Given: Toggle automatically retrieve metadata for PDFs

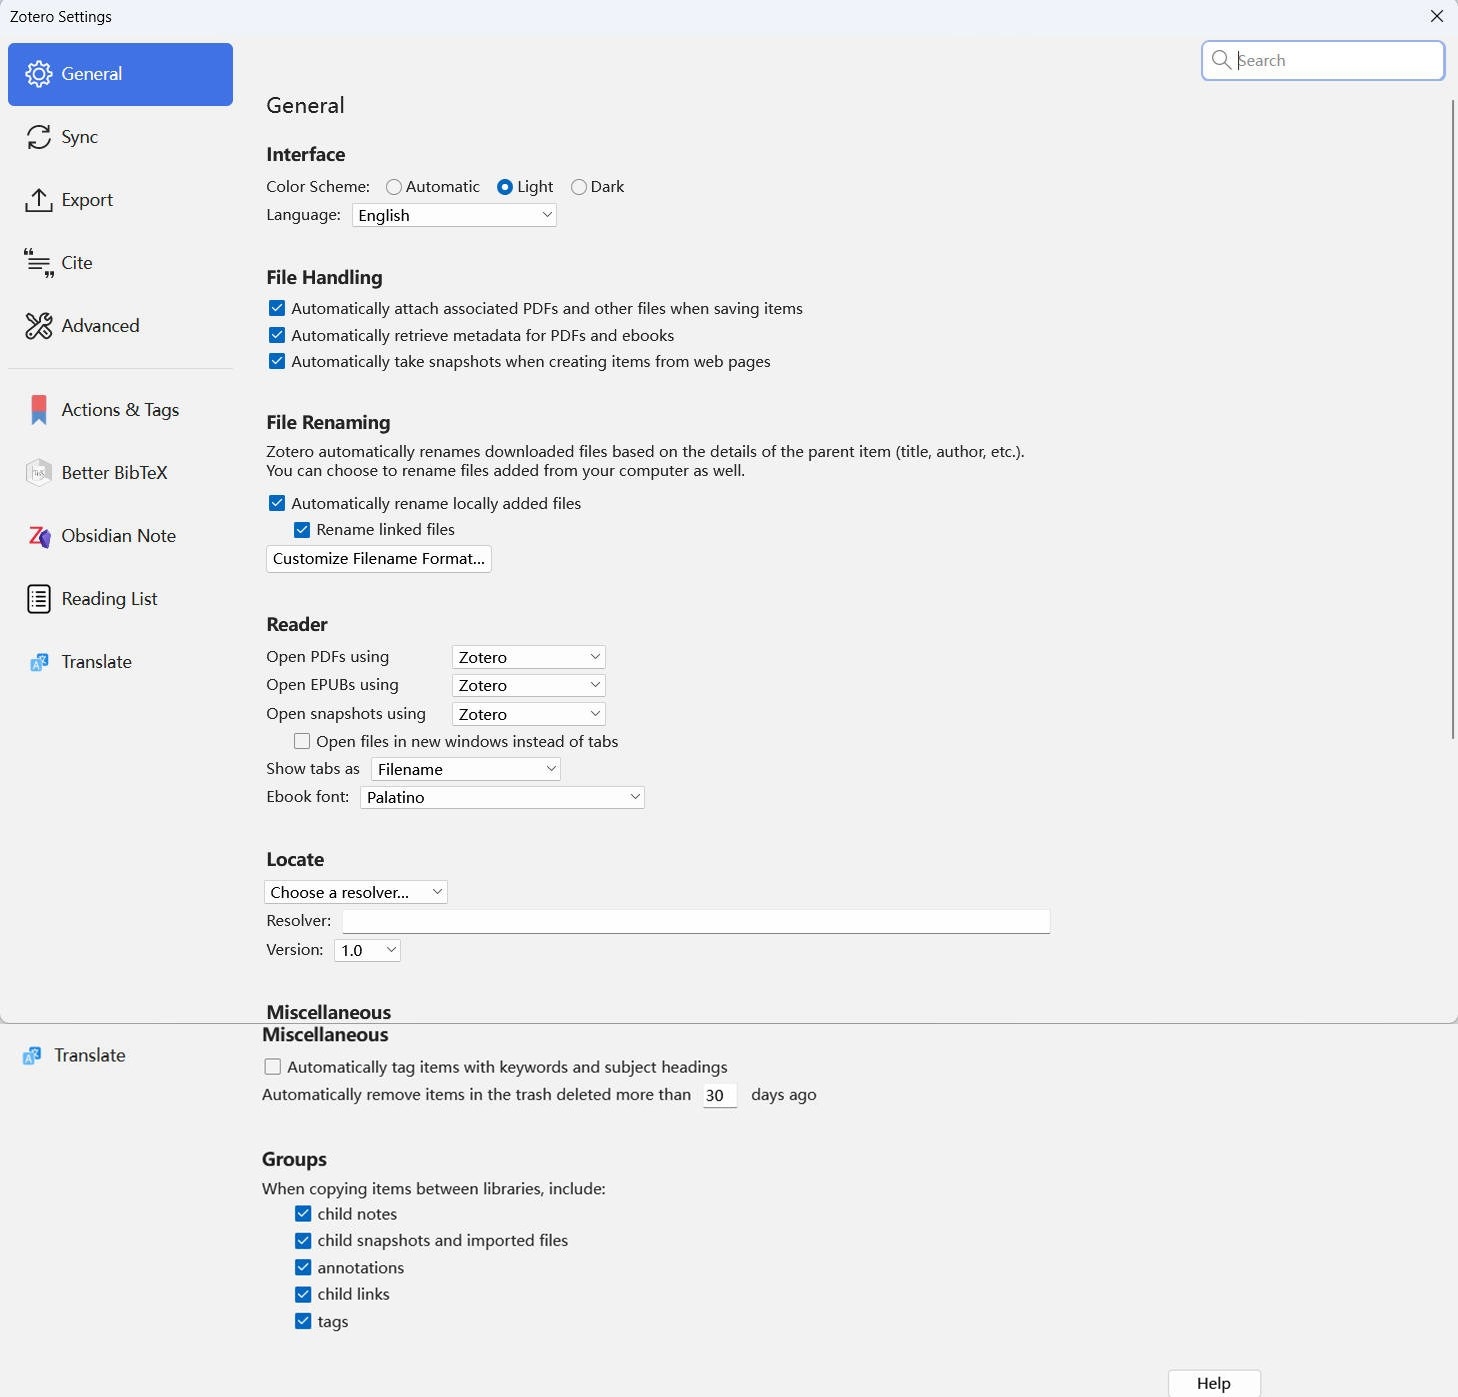Looking at the screenshot, I should pyautogui.click(x=277, y=335).
